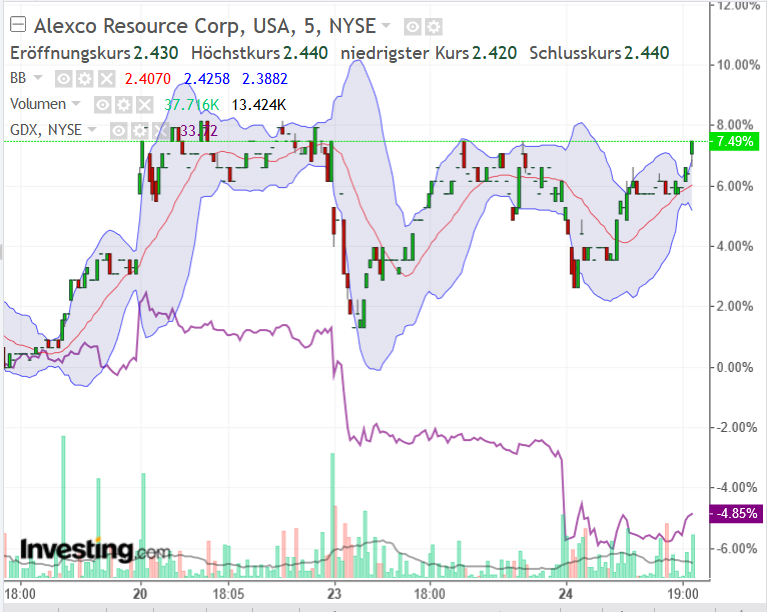The width and height of the screenshot is (767, 612).
Task: Click the BB indicator name label
Action: (x=18, y=78)
